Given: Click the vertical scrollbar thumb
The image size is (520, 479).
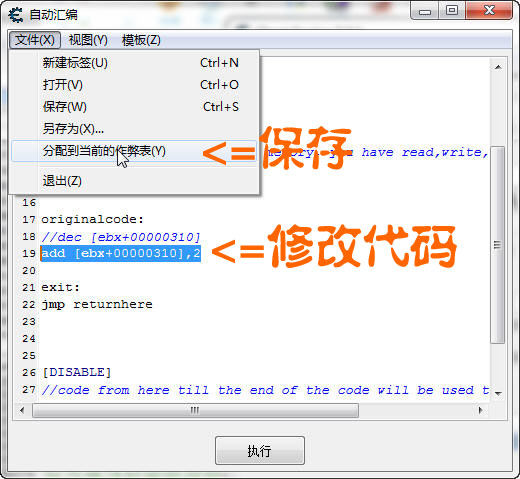Looking at the screenshot, I should coord(497,245).
